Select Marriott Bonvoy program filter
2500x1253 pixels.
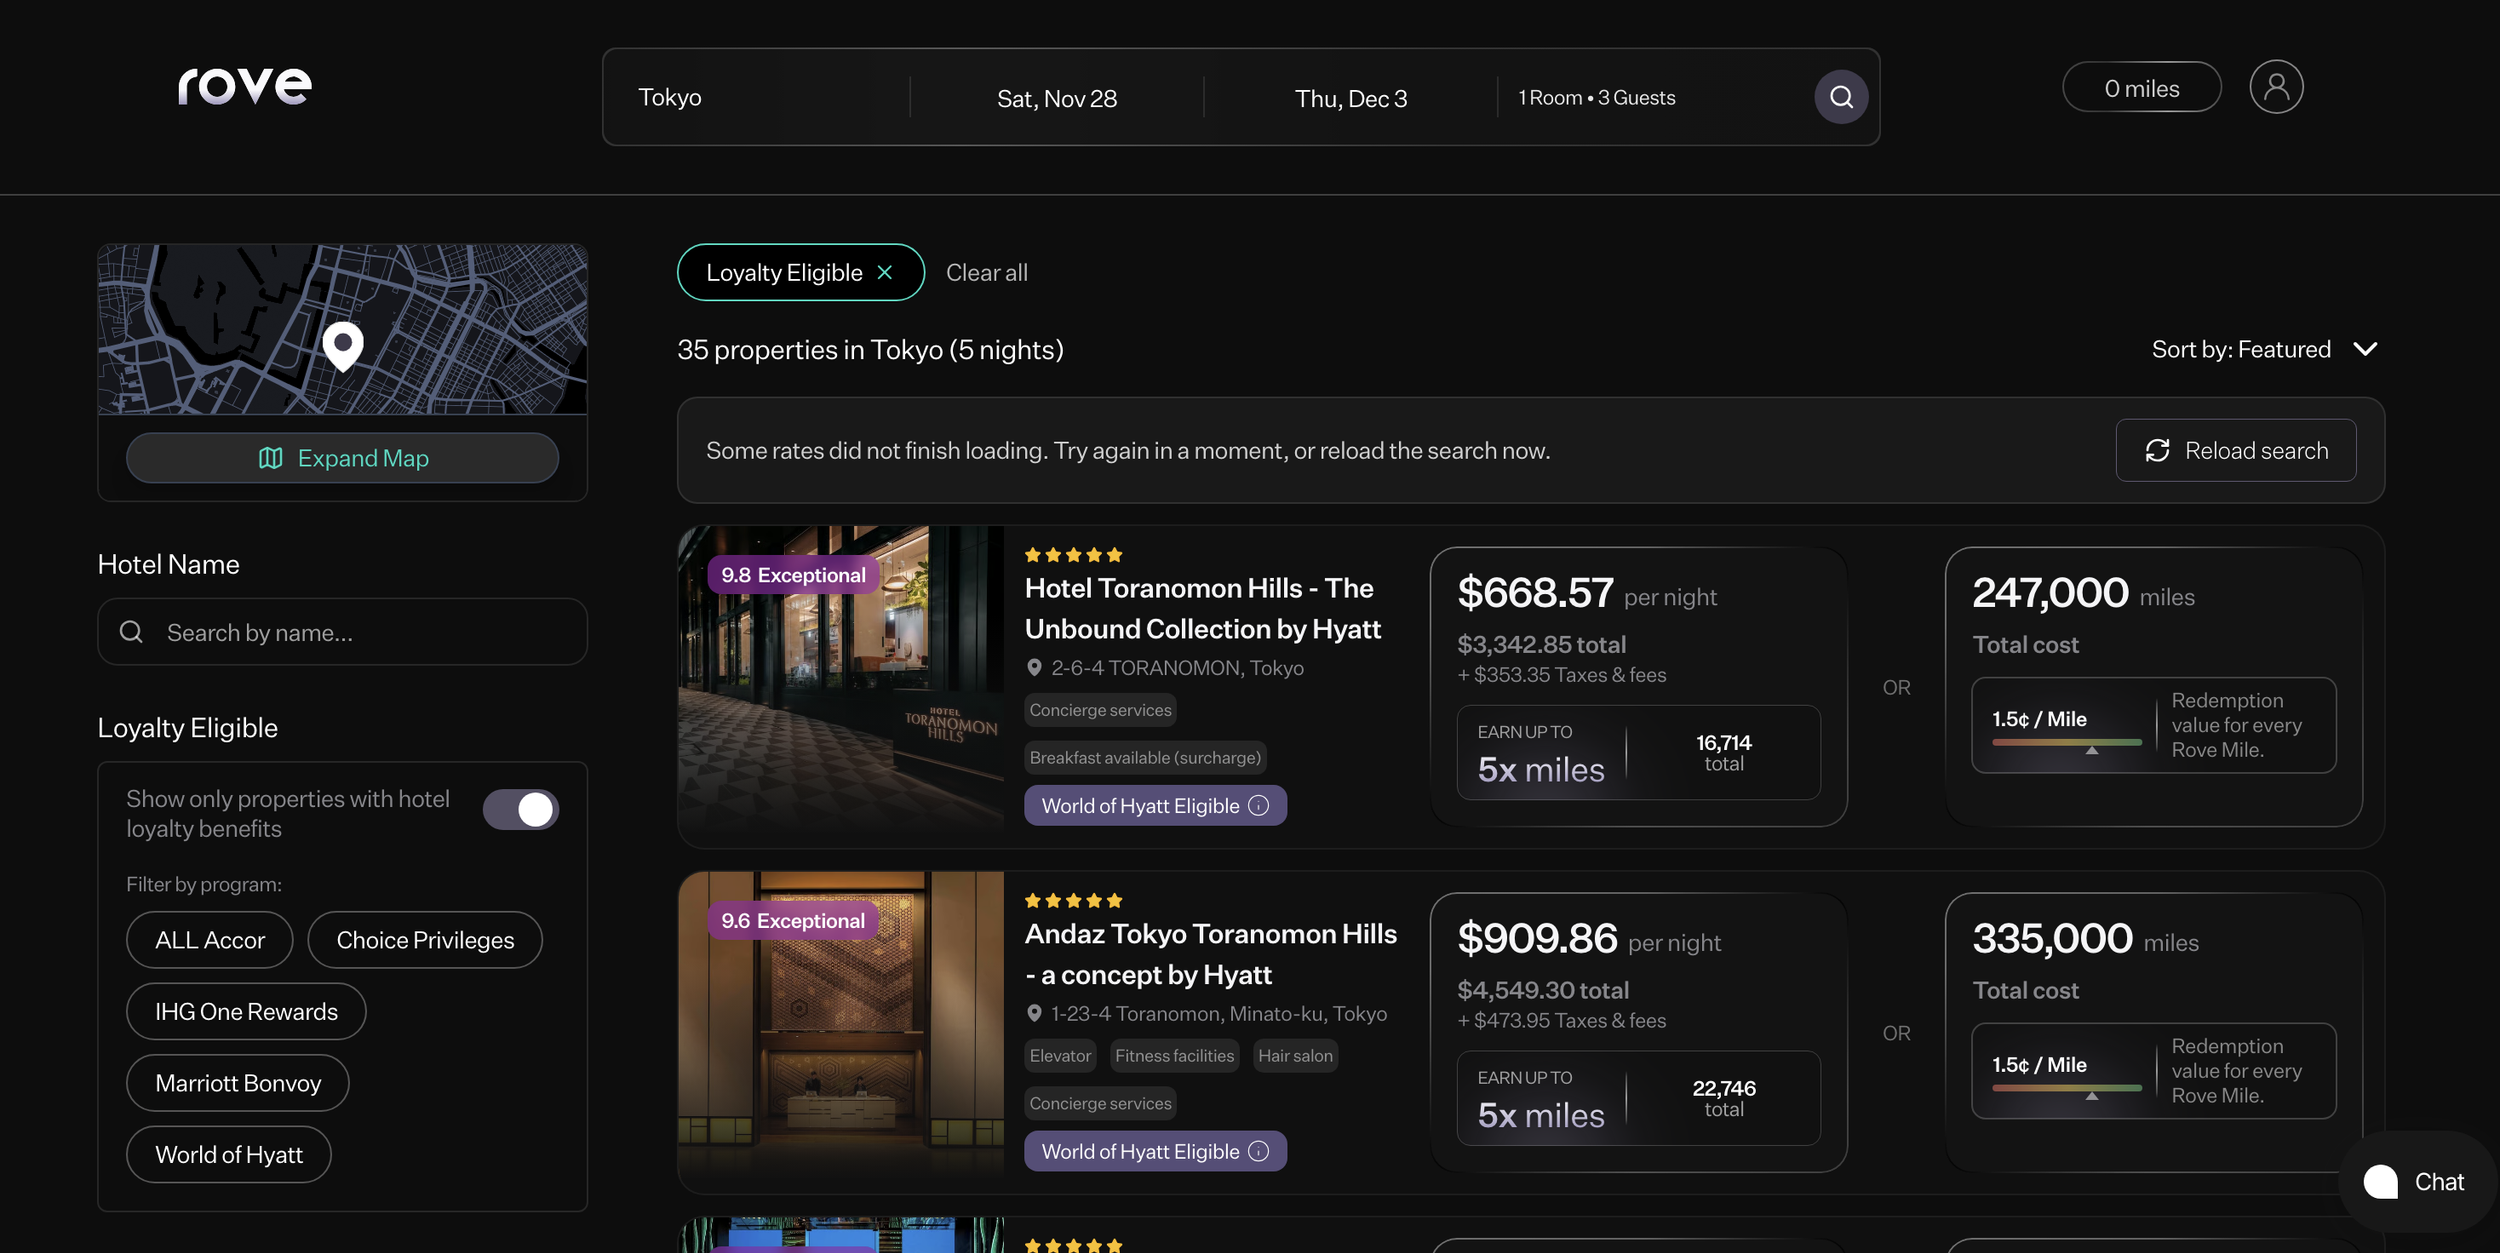point(238,1083)
